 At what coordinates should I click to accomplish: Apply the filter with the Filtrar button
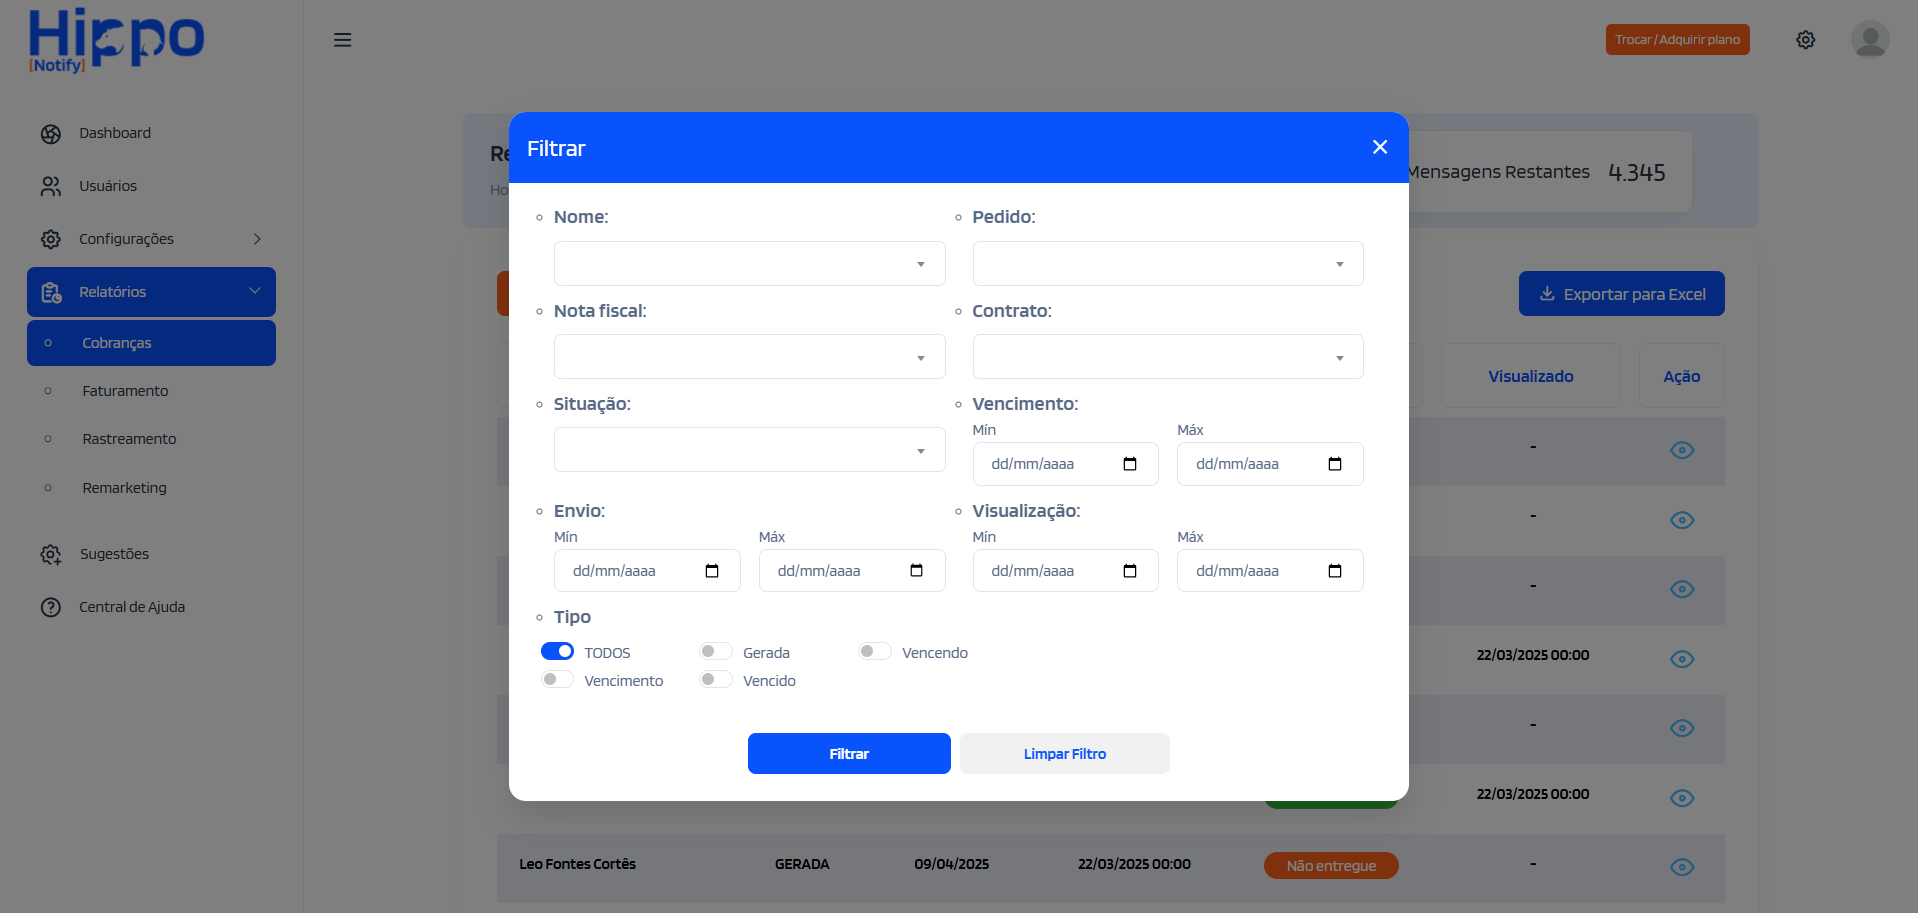[x=848, y=753]
